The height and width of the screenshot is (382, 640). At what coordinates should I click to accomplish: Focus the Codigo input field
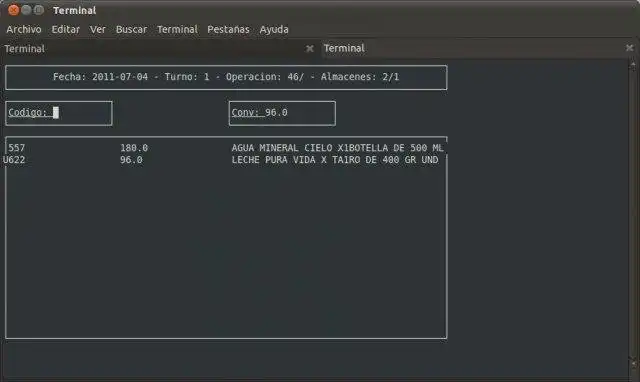[x=59, y=113]
